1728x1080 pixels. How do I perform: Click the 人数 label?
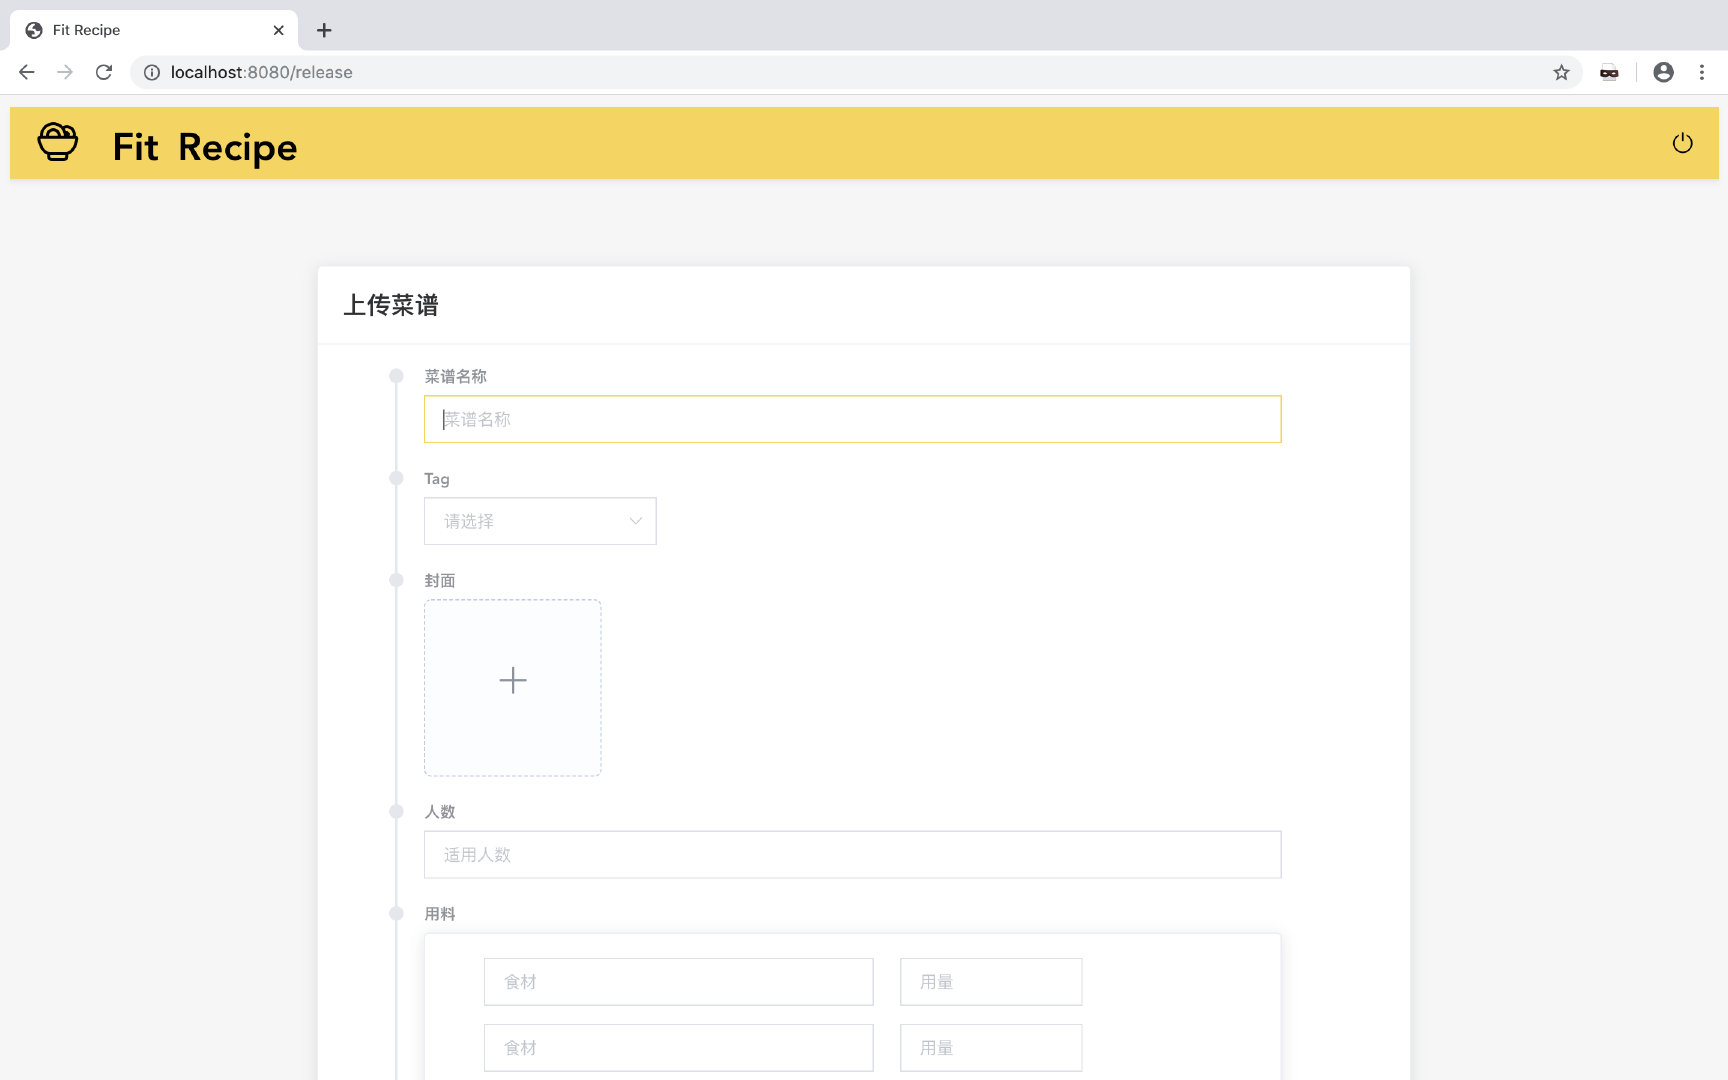point(440,812)
